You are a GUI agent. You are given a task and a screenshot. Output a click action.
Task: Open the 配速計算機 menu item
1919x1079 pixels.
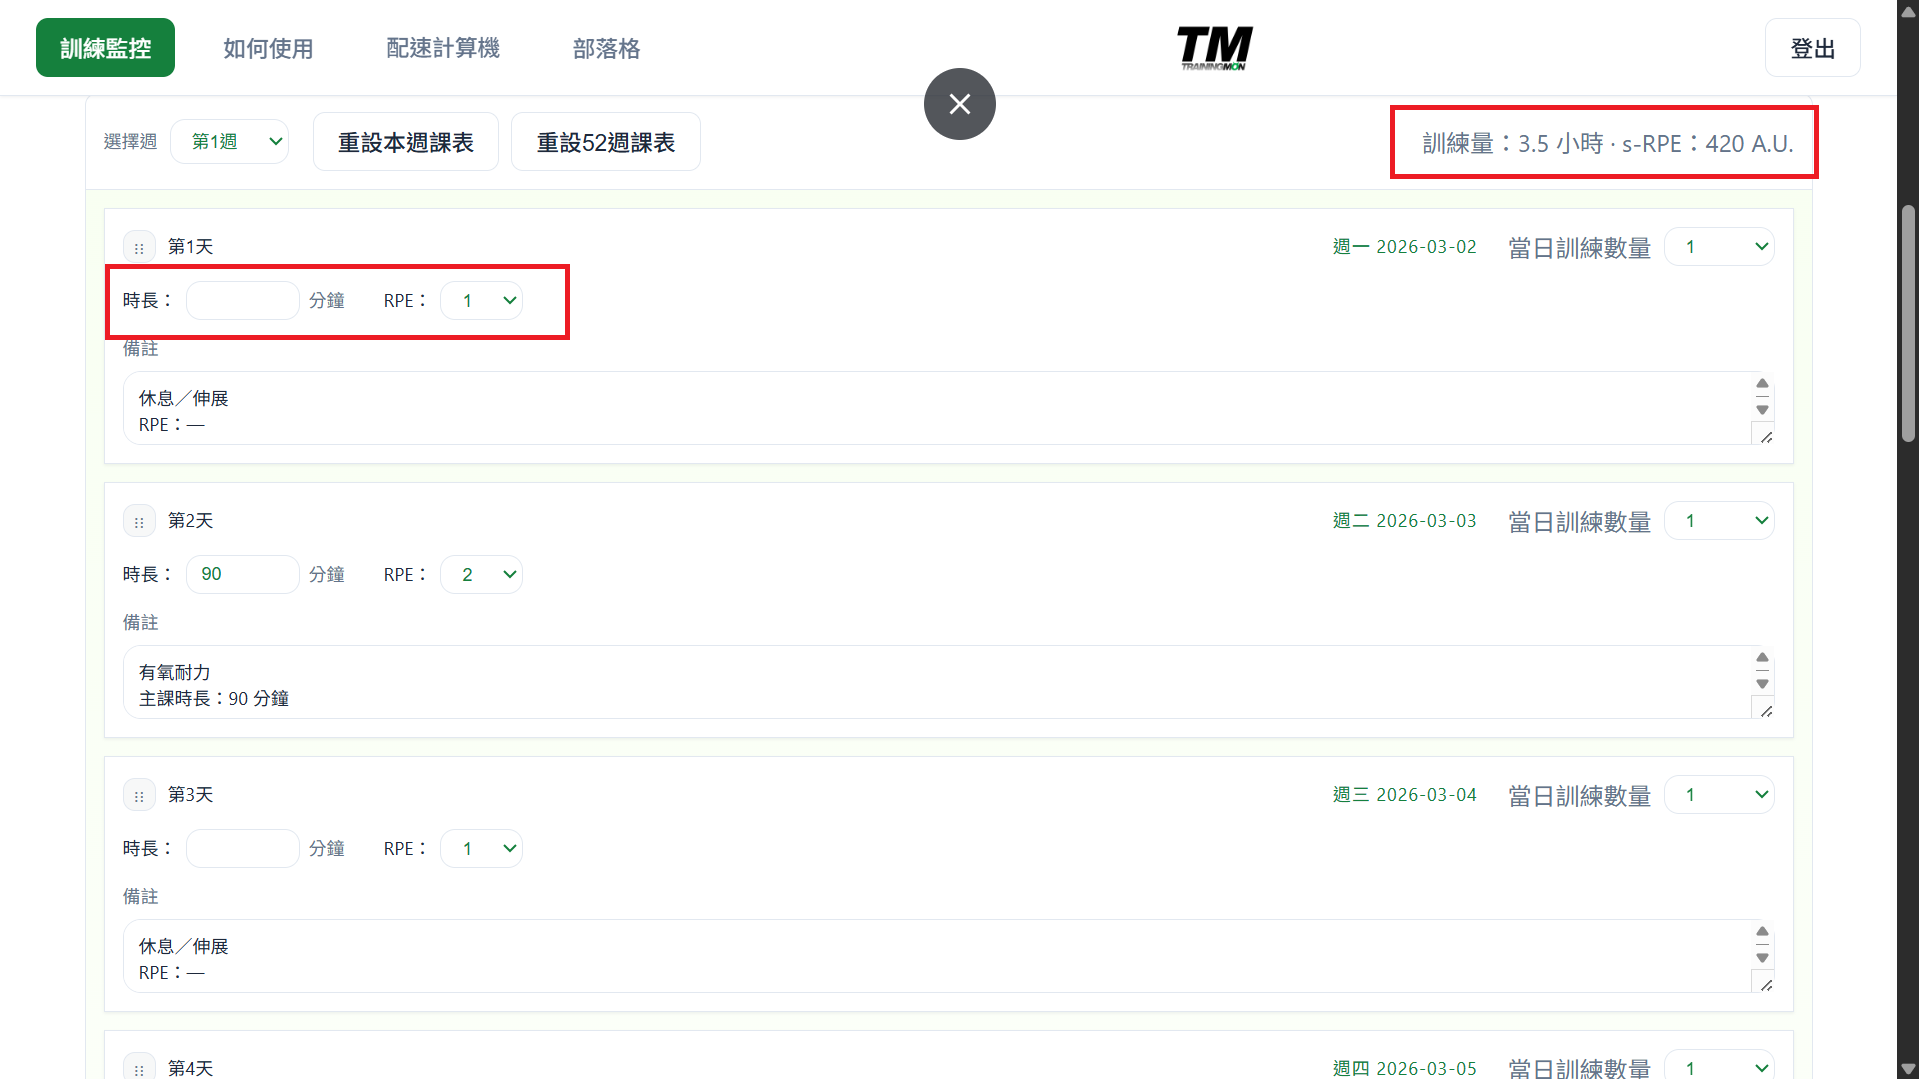[x=443, y=48]
